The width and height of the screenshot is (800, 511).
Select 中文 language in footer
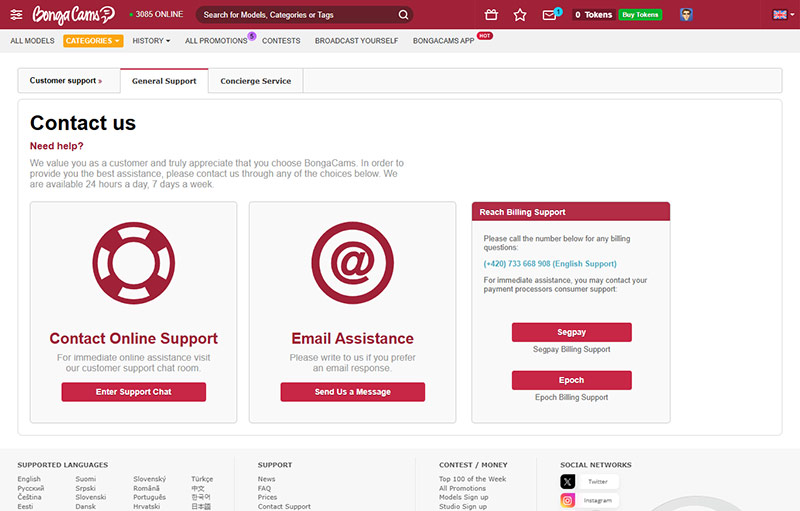[198, 488]
